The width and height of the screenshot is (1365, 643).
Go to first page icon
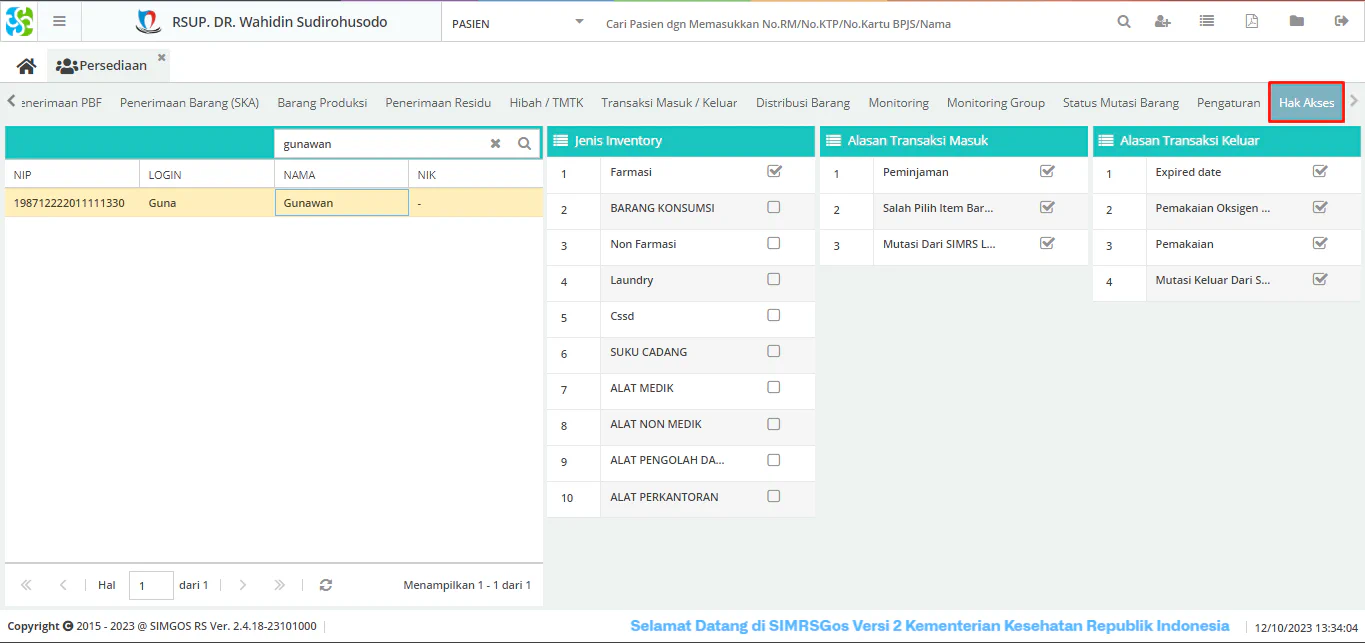[x=26, y=585]
